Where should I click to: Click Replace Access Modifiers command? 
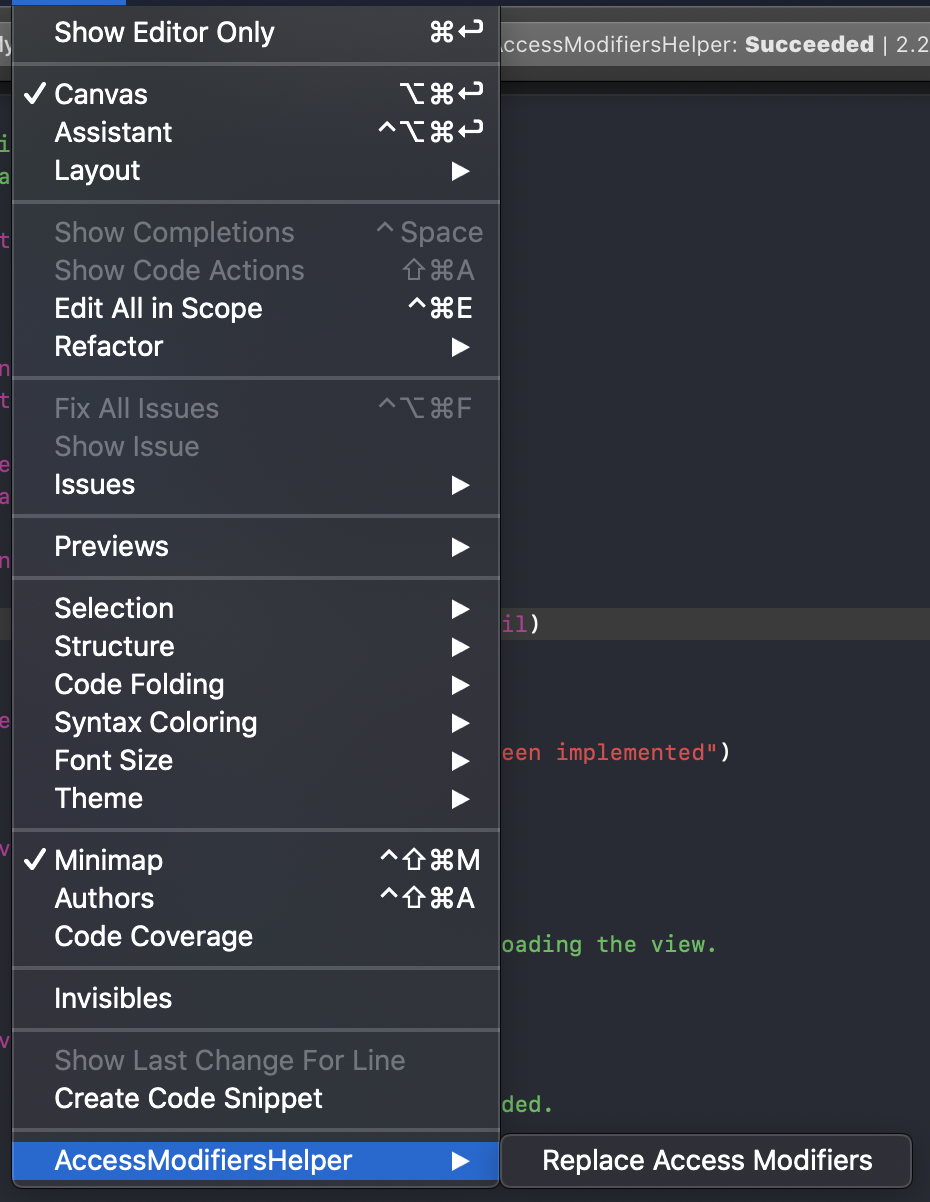coord(707,1160)
